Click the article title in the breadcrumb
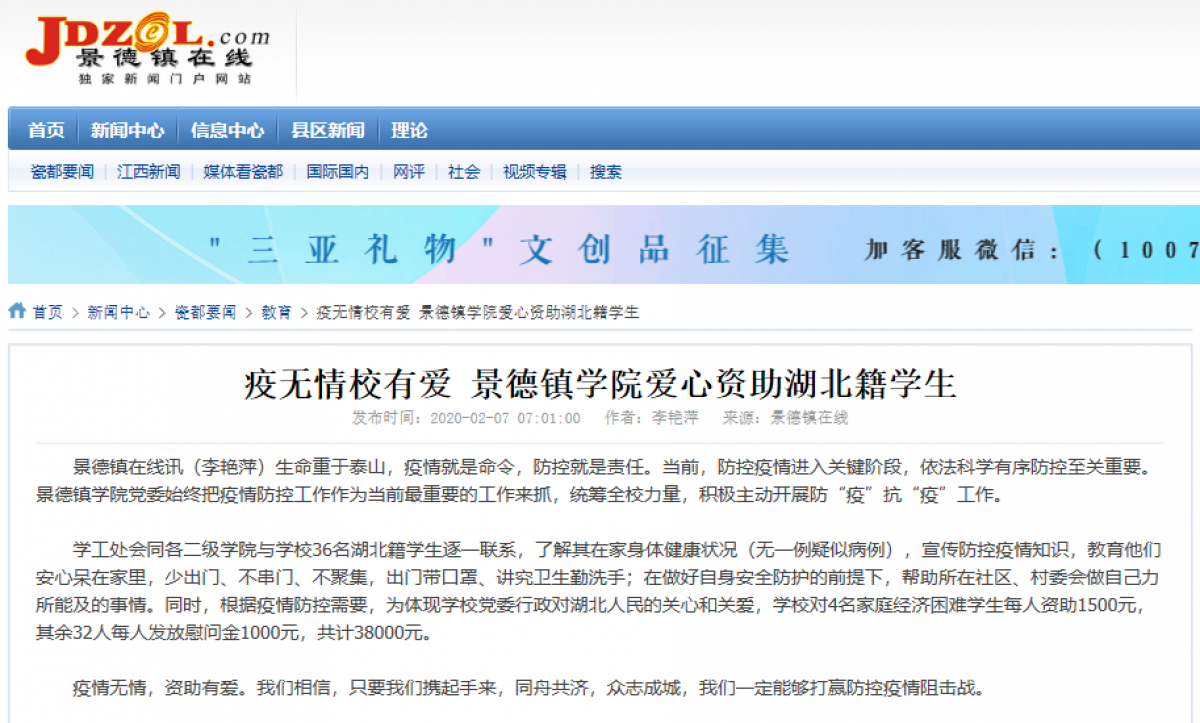The height and width of the screenshot is (723, 1200). pos(478,312)
